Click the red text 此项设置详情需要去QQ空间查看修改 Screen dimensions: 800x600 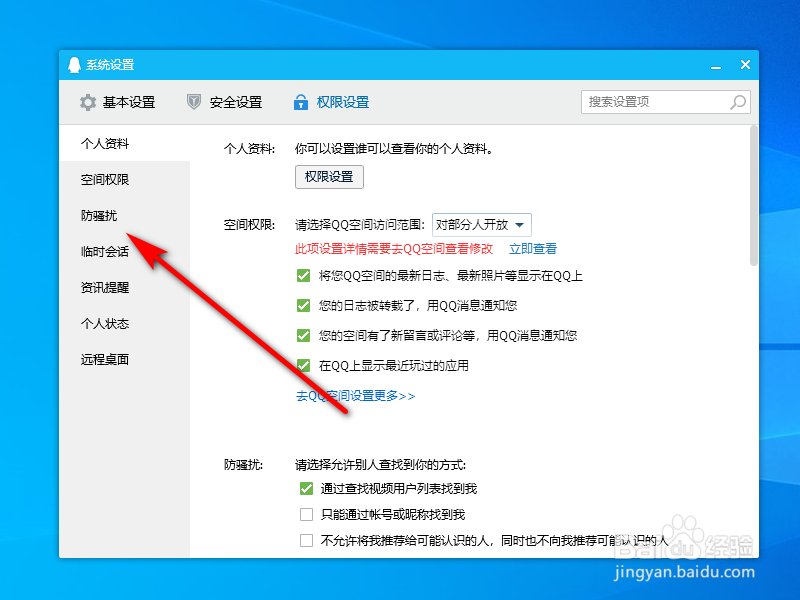click(x=394, y=249)
